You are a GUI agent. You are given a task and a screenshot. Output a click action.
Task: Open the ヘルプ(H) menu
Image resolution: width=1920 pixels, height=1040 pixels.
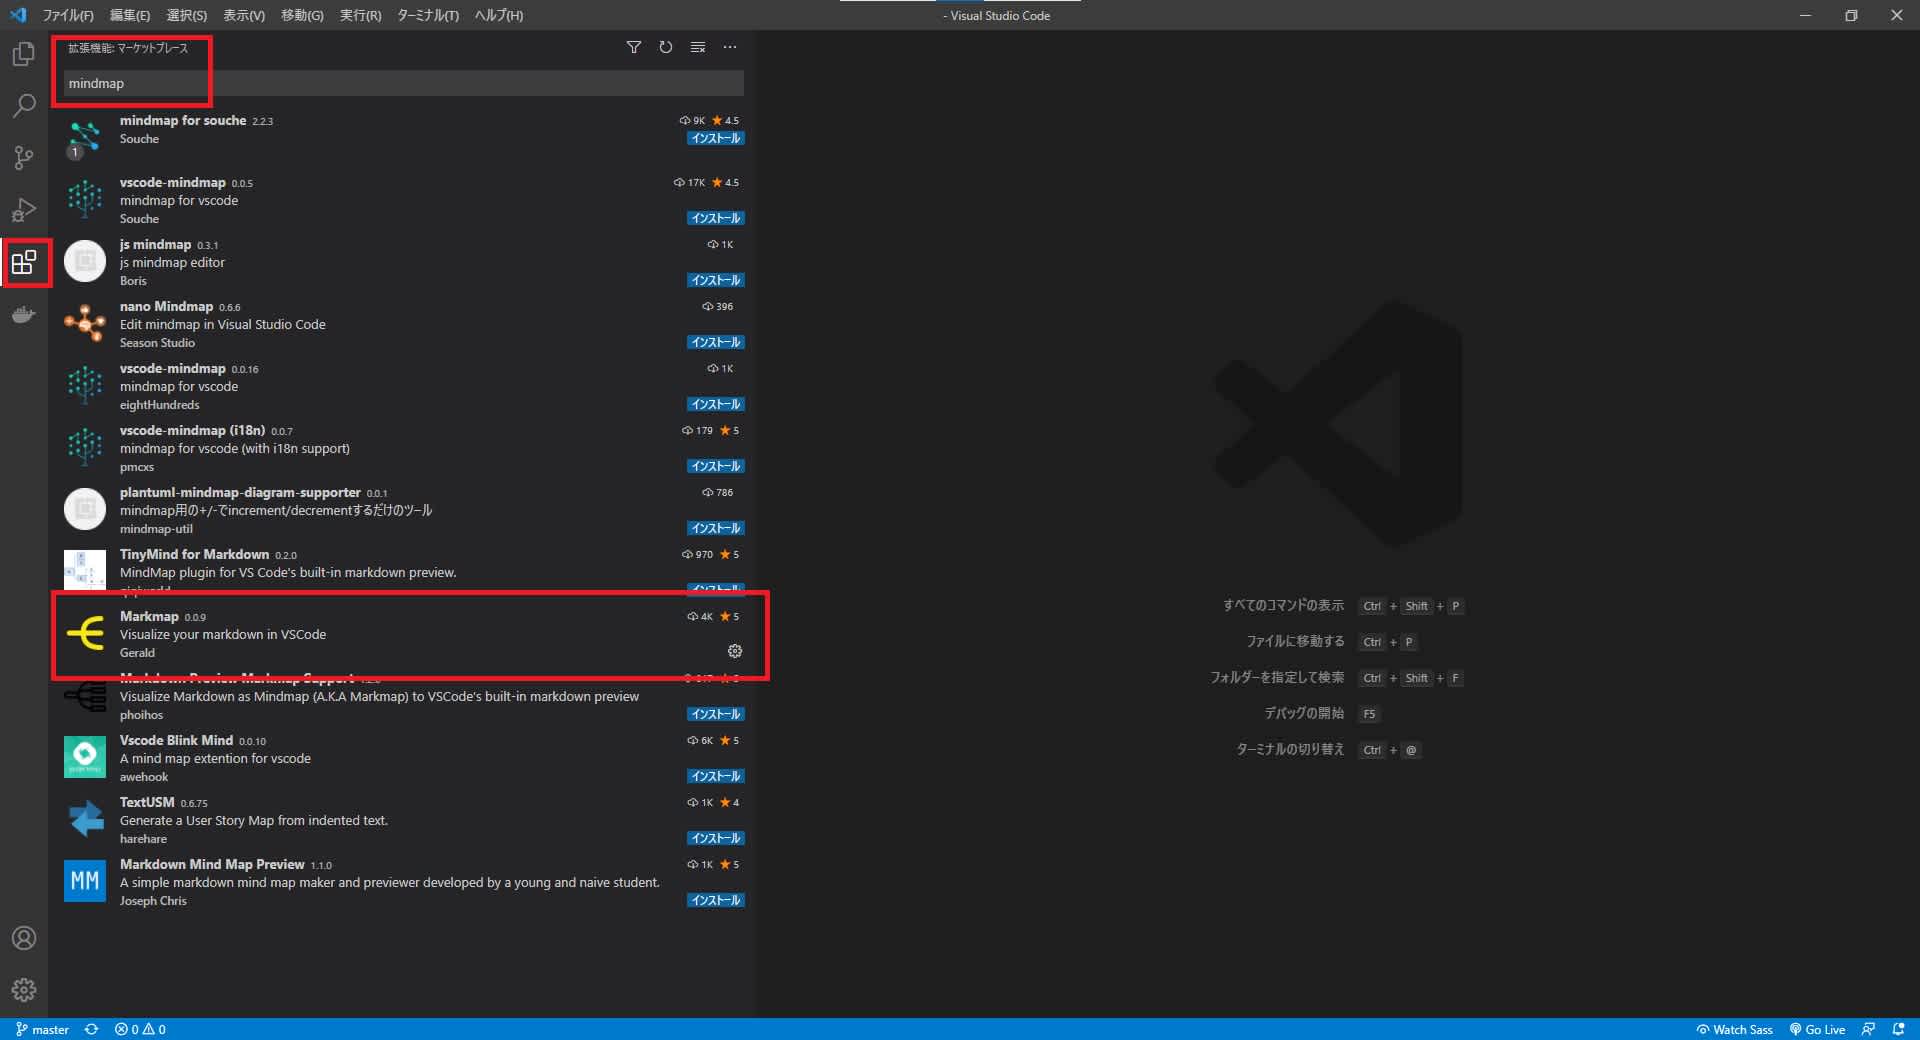pos(499,15)
